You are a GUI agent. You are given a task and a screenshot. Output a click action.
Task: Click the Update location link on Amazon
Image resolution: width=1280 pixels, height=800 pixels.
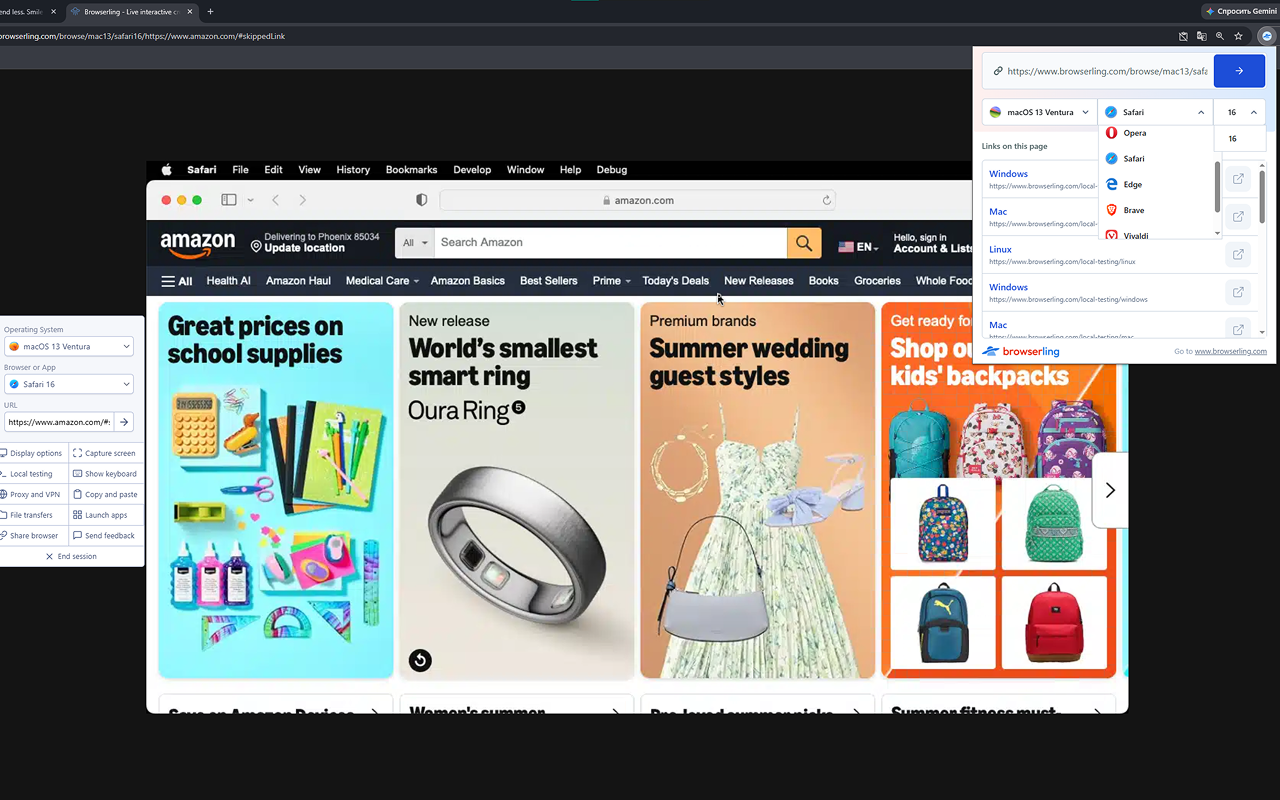[304, 248]
